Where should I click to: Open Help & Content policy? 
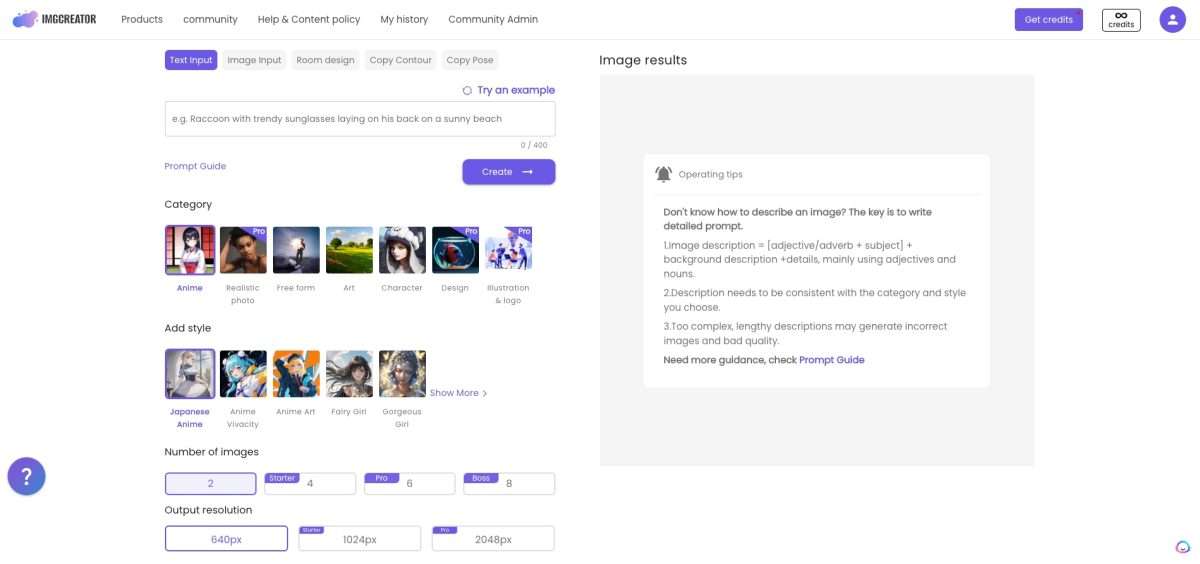pyautogui.click(x=309, y=19)
